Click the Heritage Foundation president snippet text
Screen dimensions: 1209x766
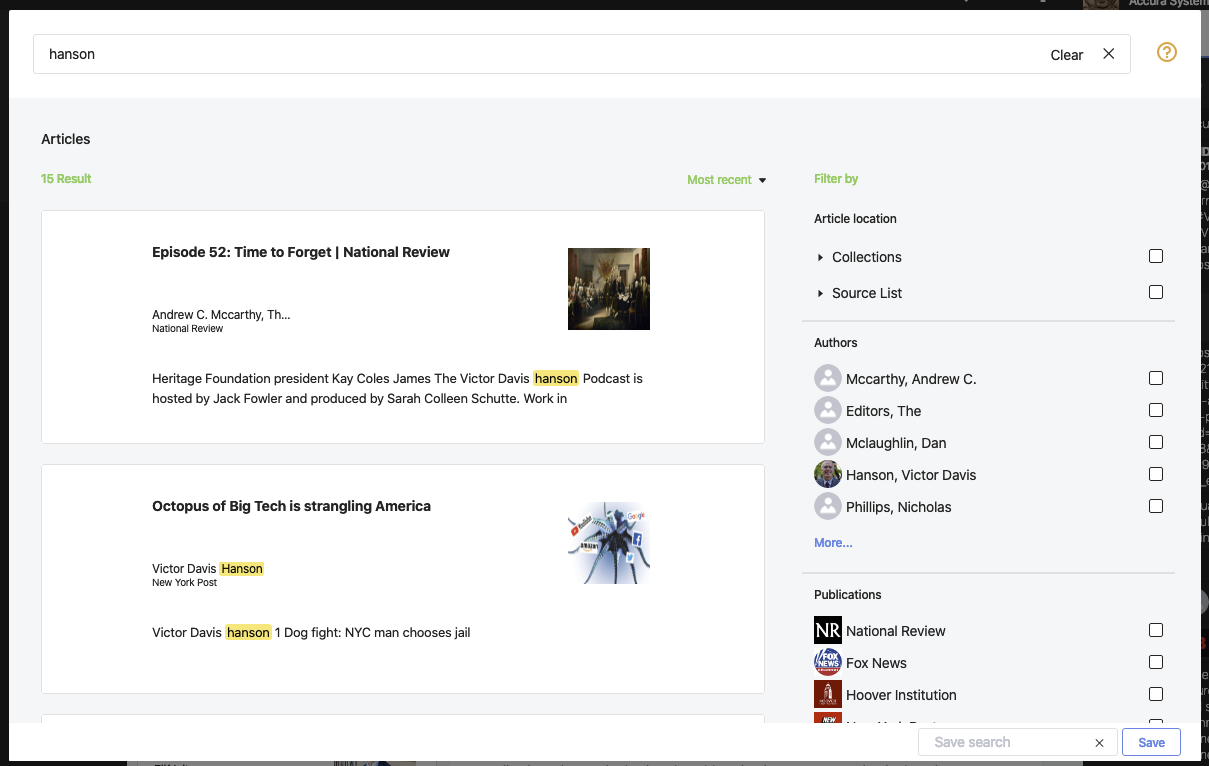click(x=397, y=388)
